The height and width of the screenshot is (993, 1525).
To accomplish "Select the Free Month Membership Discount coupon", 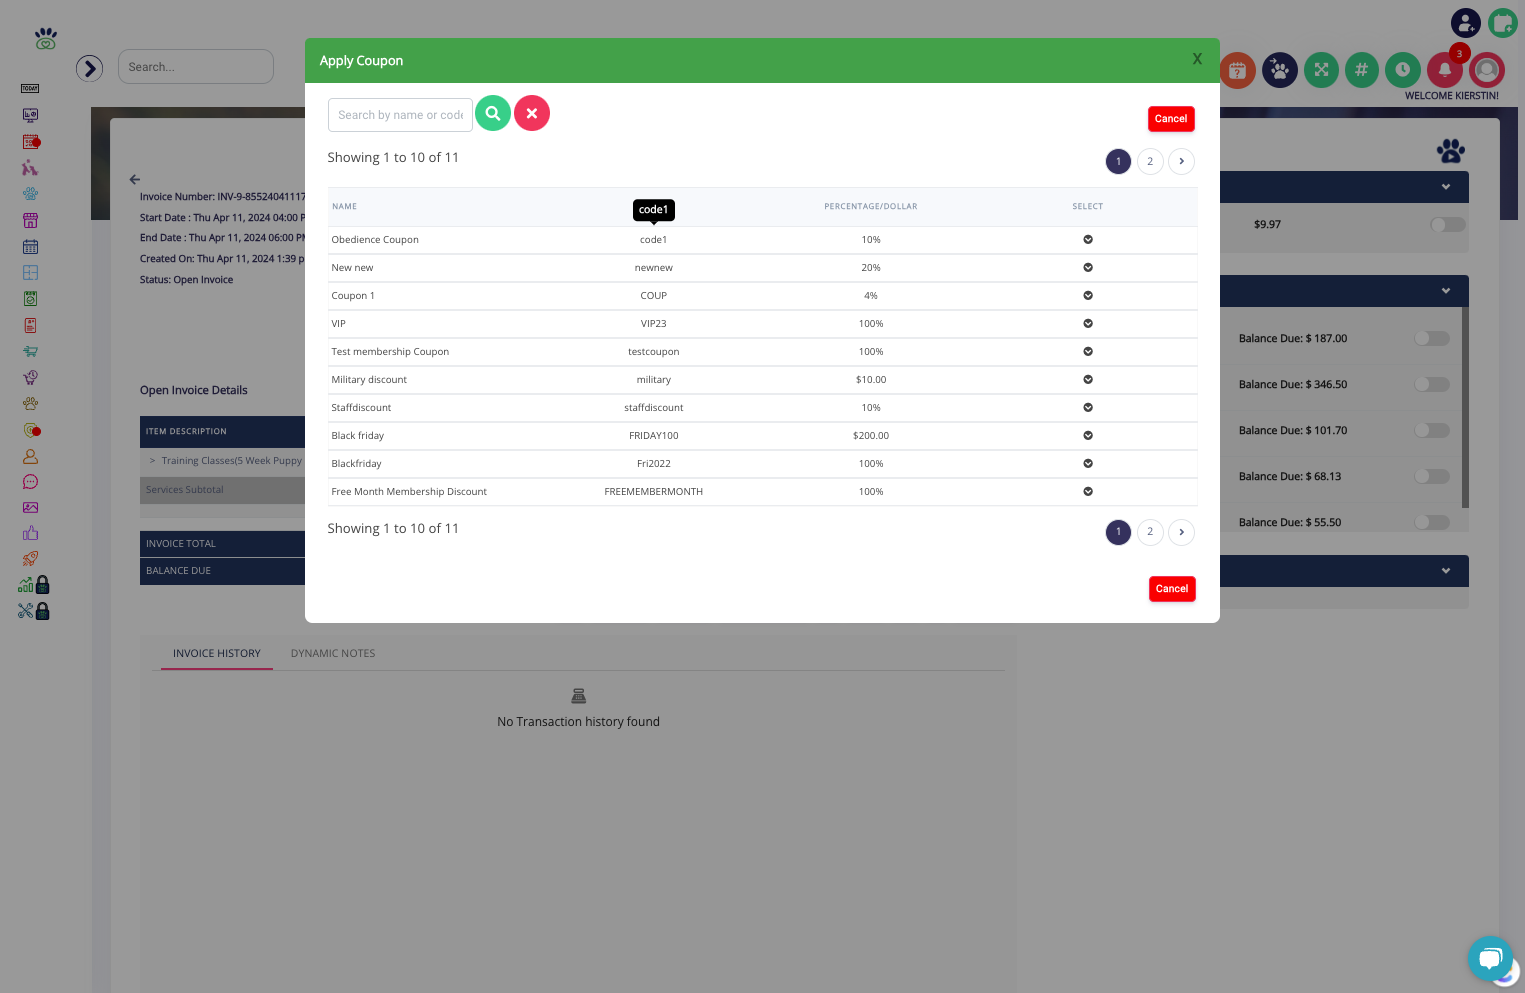I will [x=1088, y=492].
